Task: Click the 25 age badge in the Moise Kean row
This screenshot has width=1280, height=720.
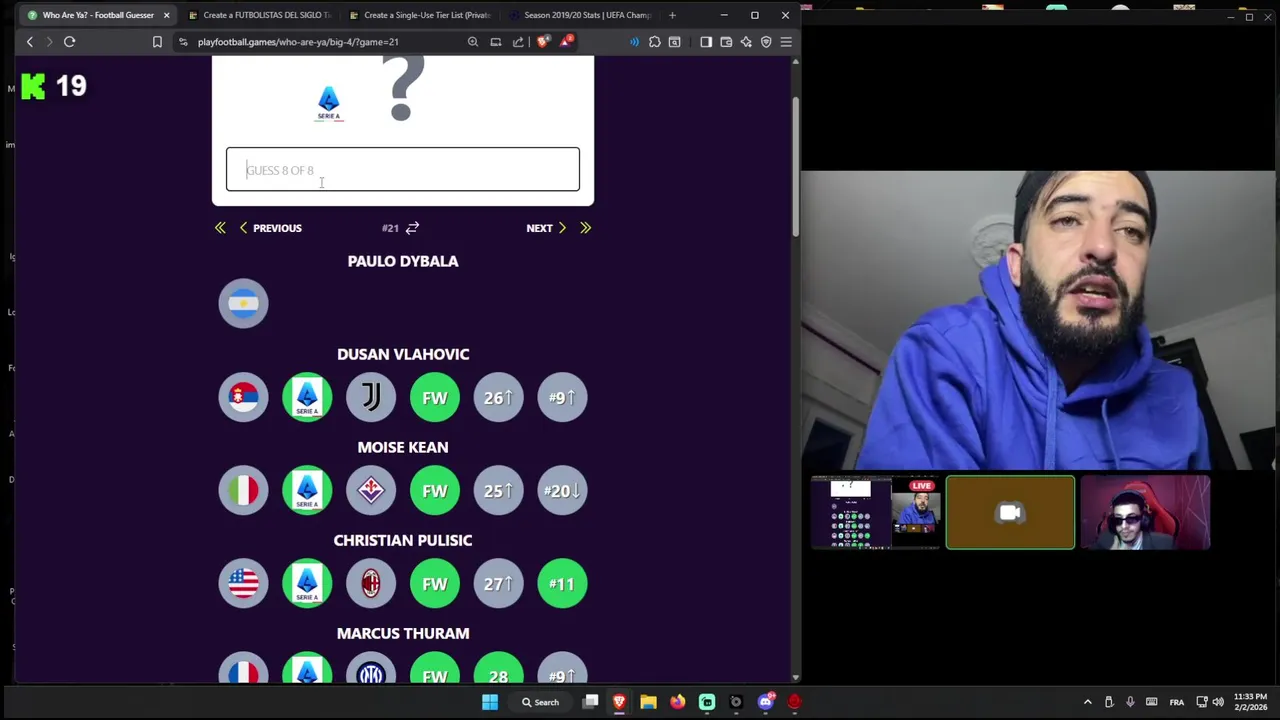Action: coord(498,490)
